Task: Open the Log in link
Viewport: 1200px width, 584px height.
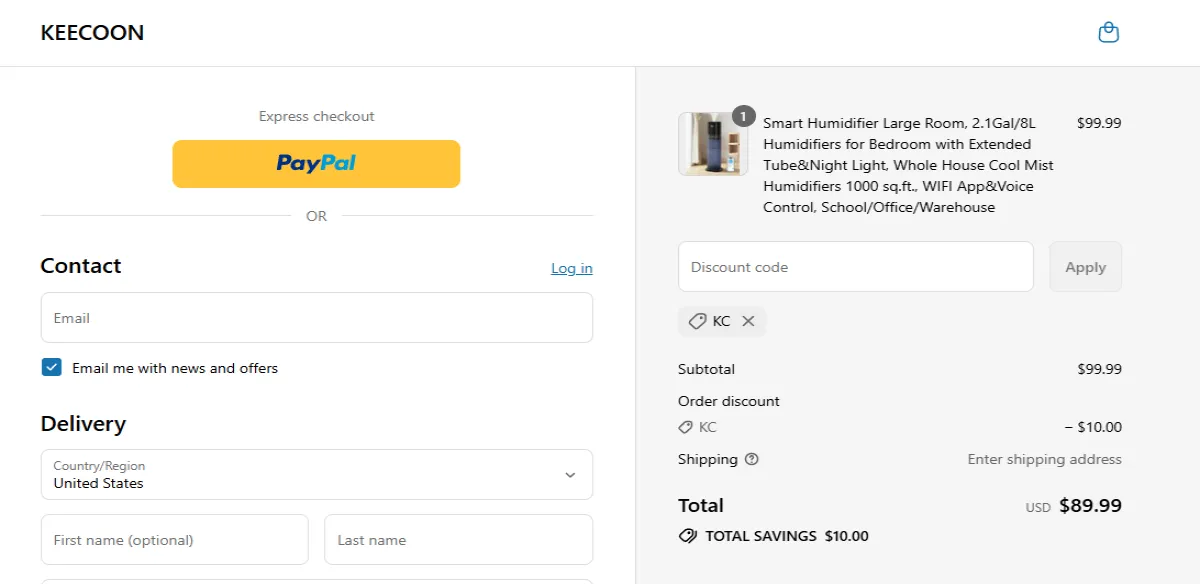Action: (x=571, y=268)
